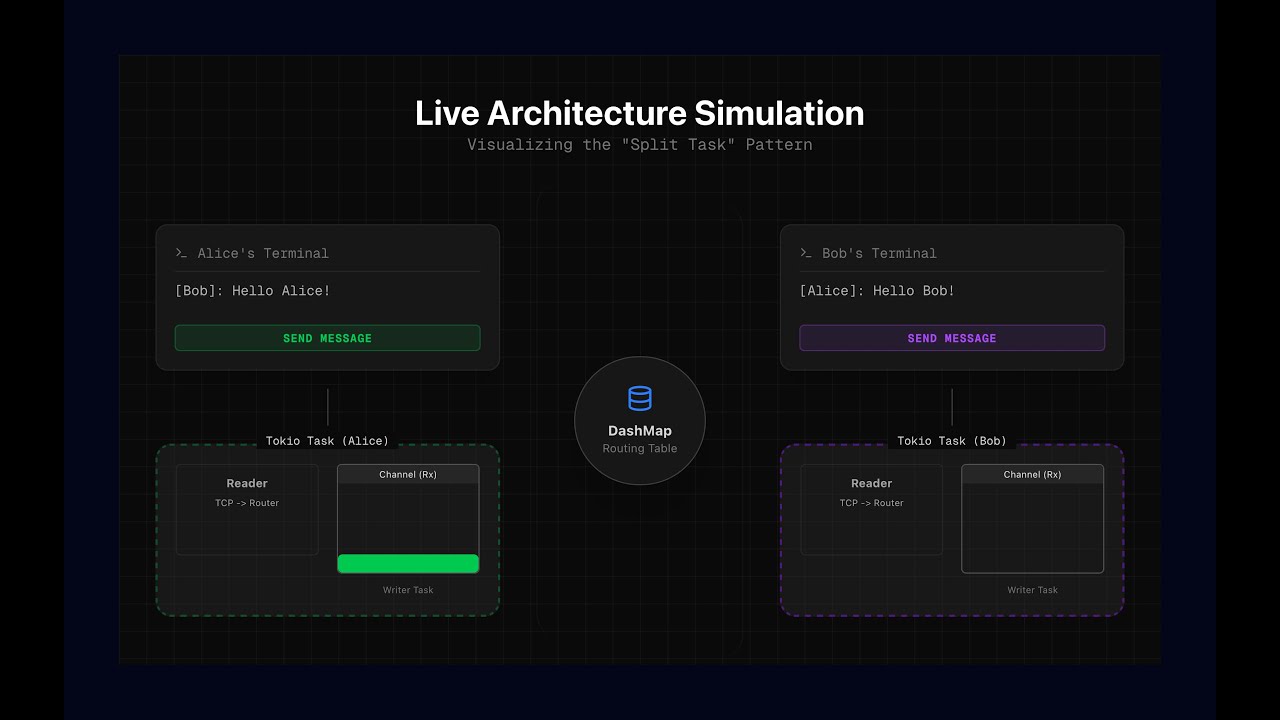Click "TCP -> Router" in Alice's Reader
This screenshot has width=1280, height=720.
click(247, 503)
